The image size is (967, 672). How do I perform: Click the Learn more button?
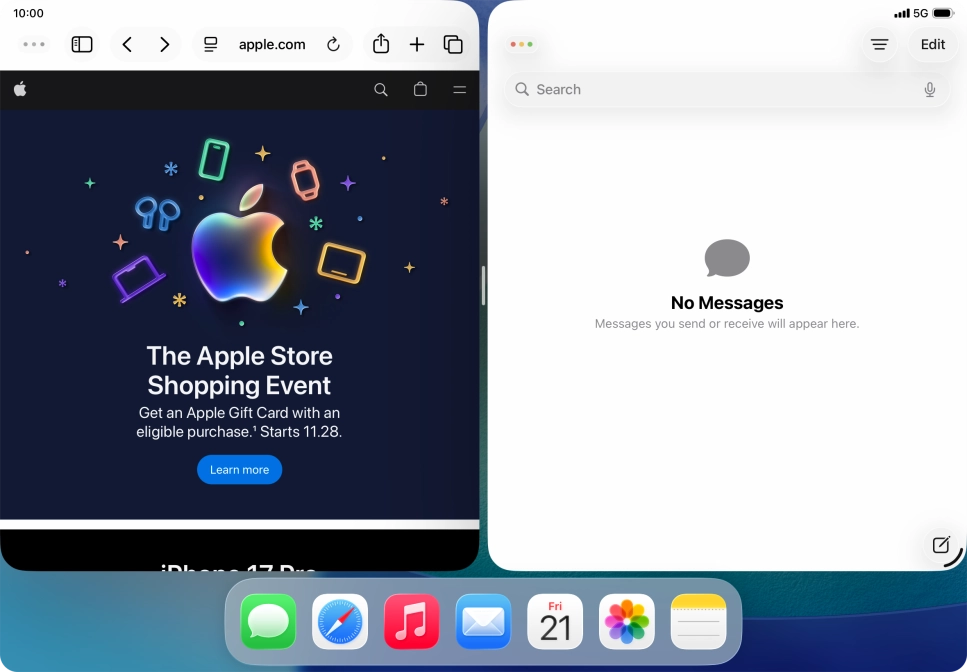[x=239, y=469]
